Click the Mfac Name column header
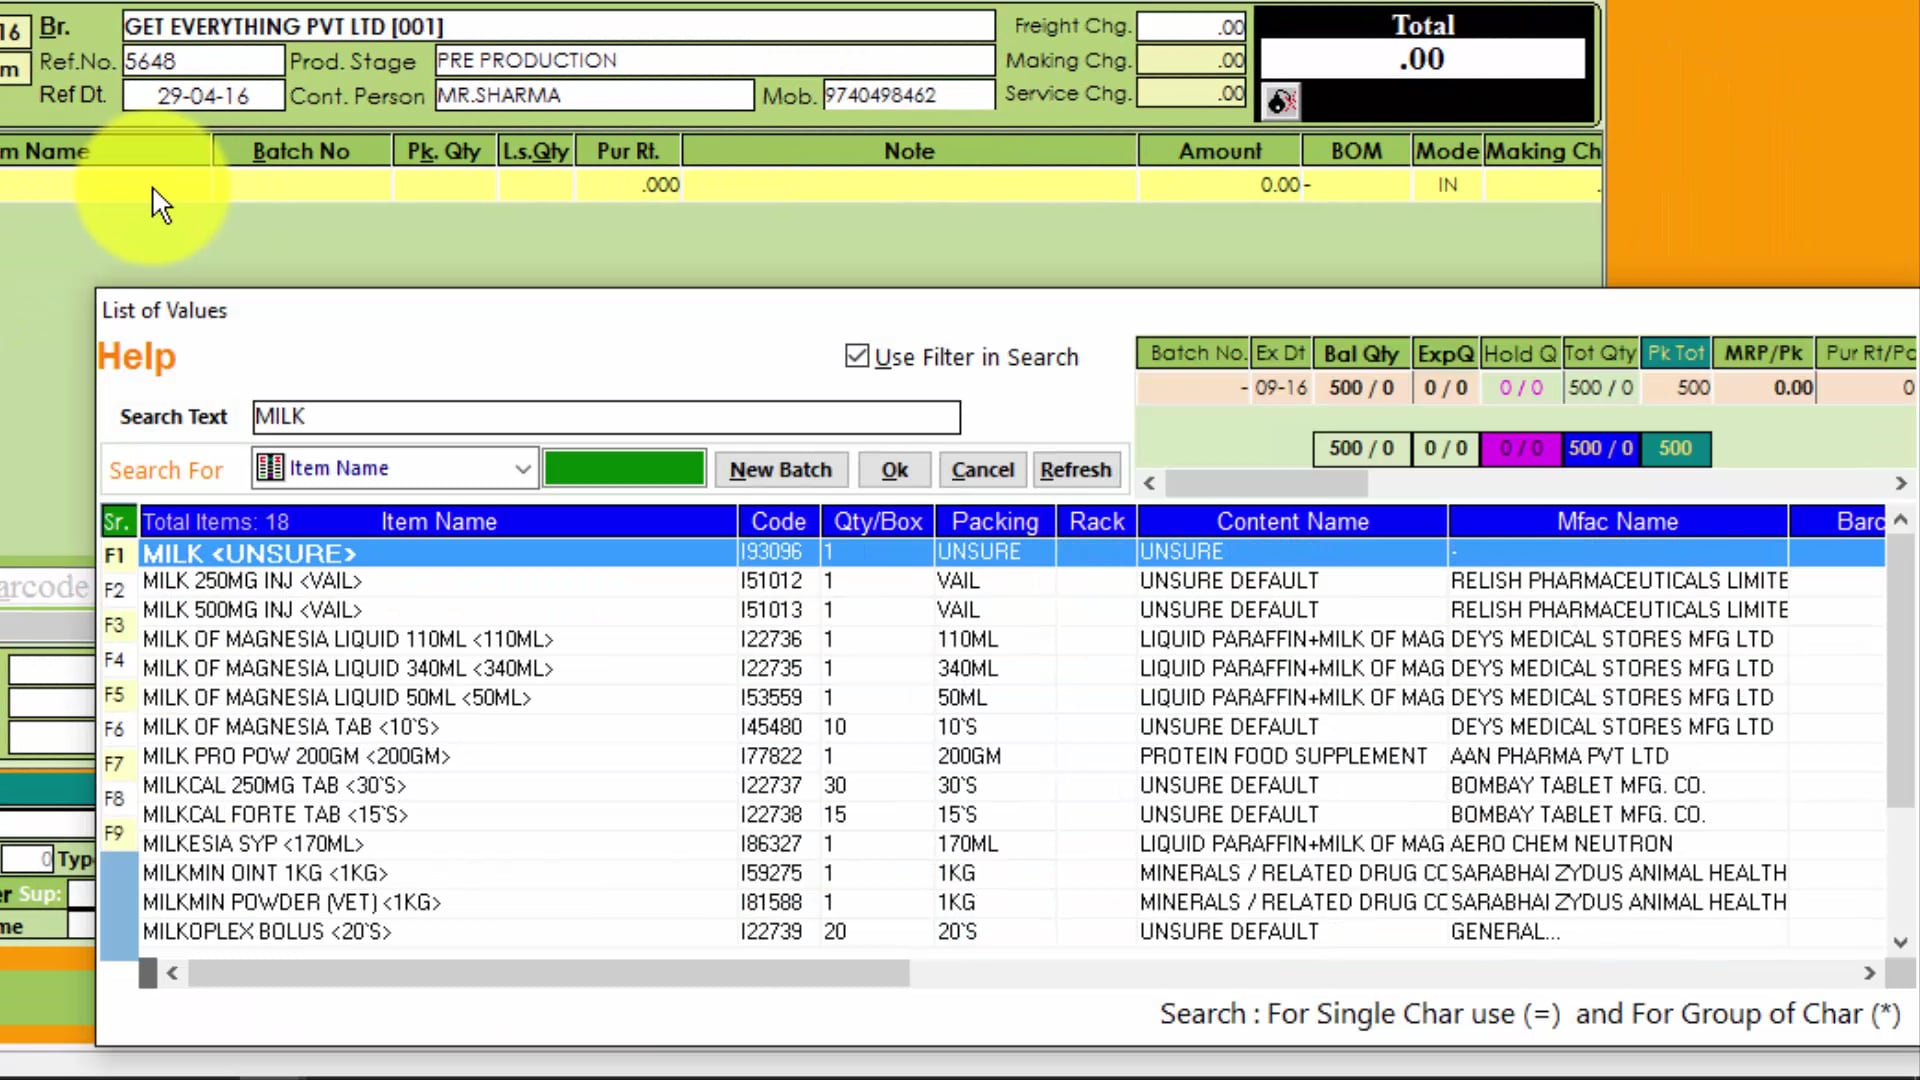1920x1080 pixels. pos(1616,521)
